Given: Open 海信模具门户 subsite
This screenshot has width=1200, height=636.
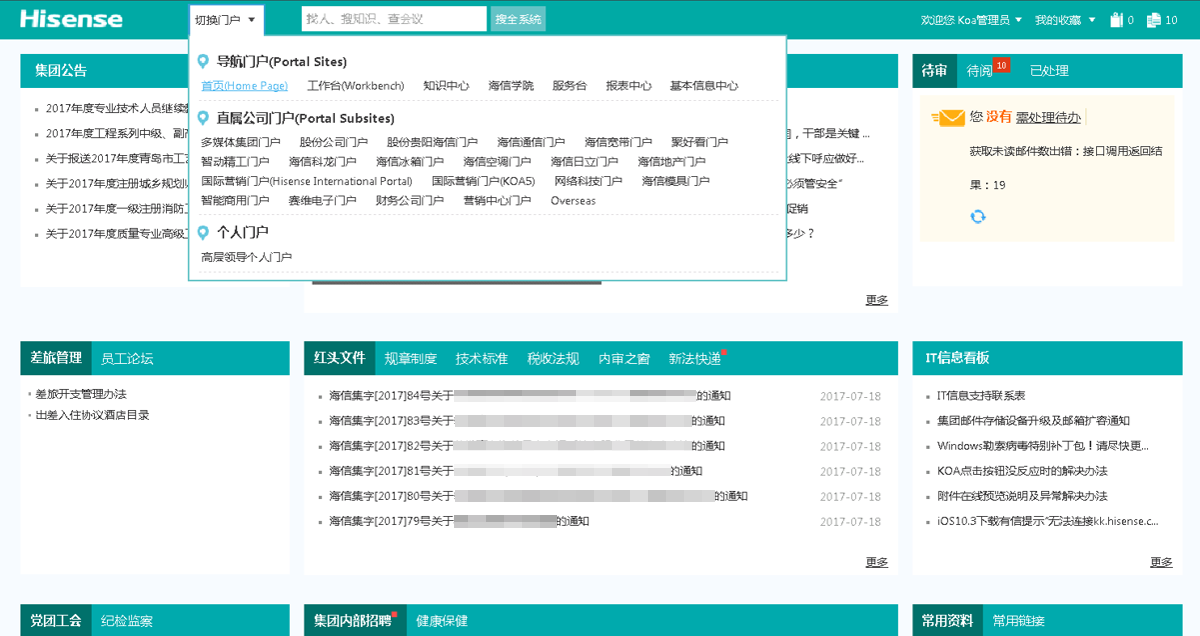Looking at the screenshot, I should (x=676, y=181).
